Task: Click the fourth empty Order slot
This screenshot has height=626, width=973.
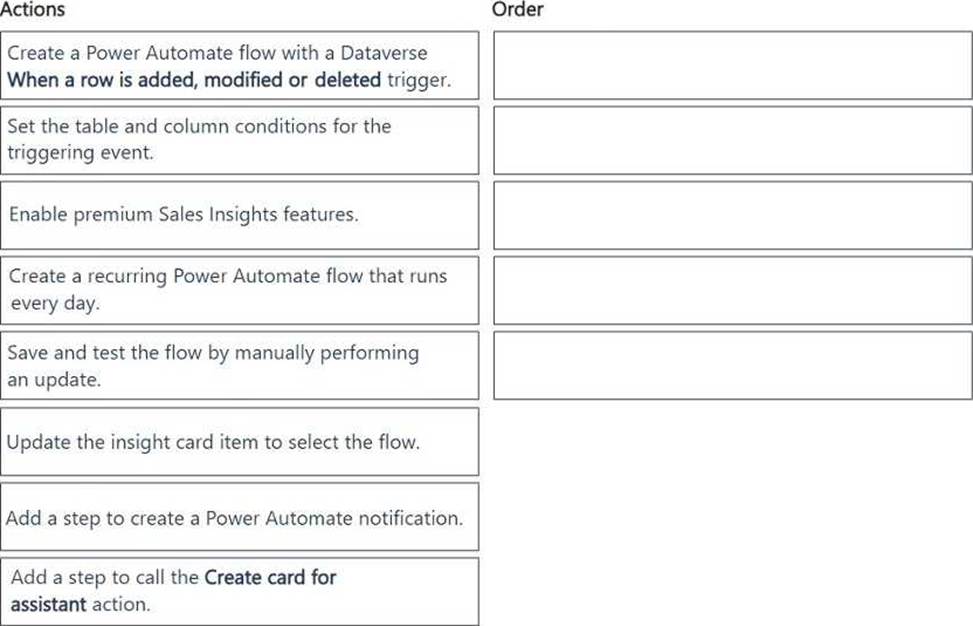Action: (x=733, y=290)
